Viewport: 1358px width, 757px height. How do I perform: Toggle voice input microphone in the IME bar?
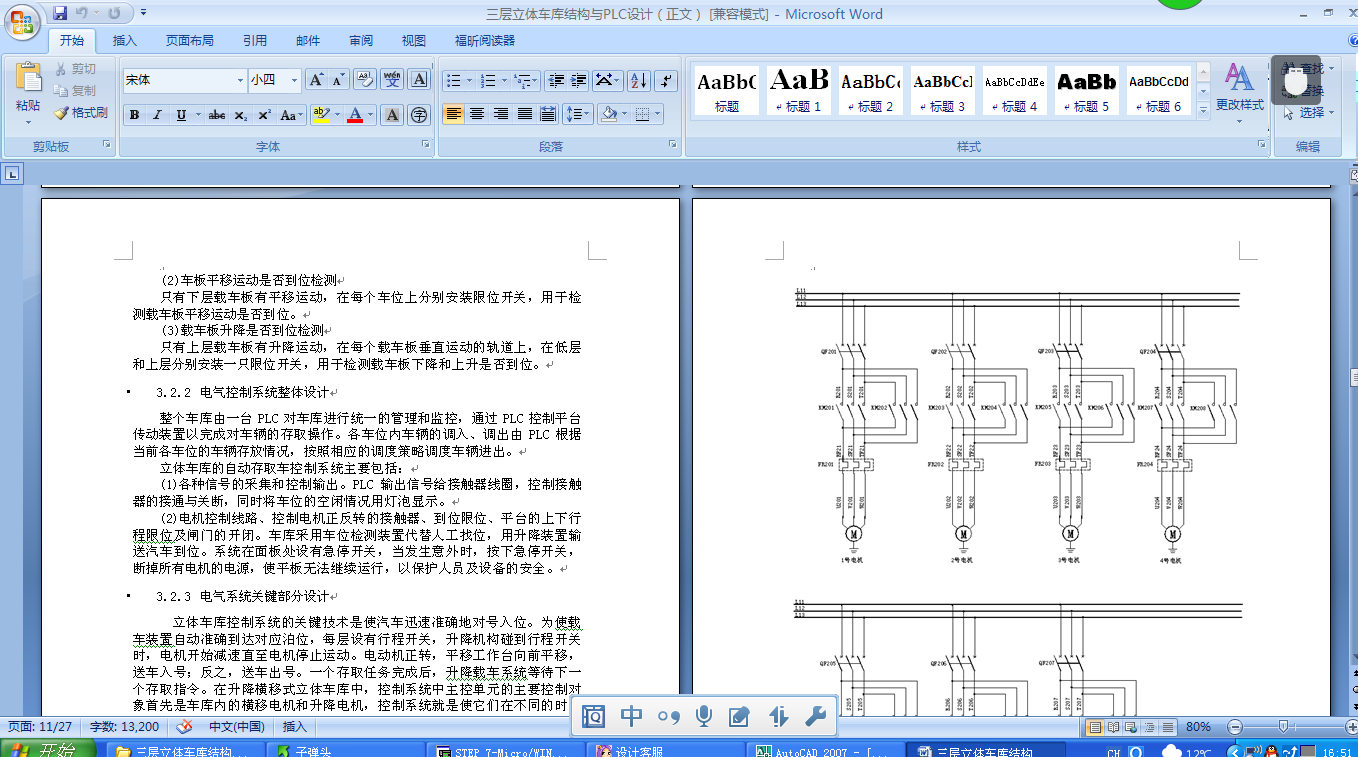tap(704, 716)
